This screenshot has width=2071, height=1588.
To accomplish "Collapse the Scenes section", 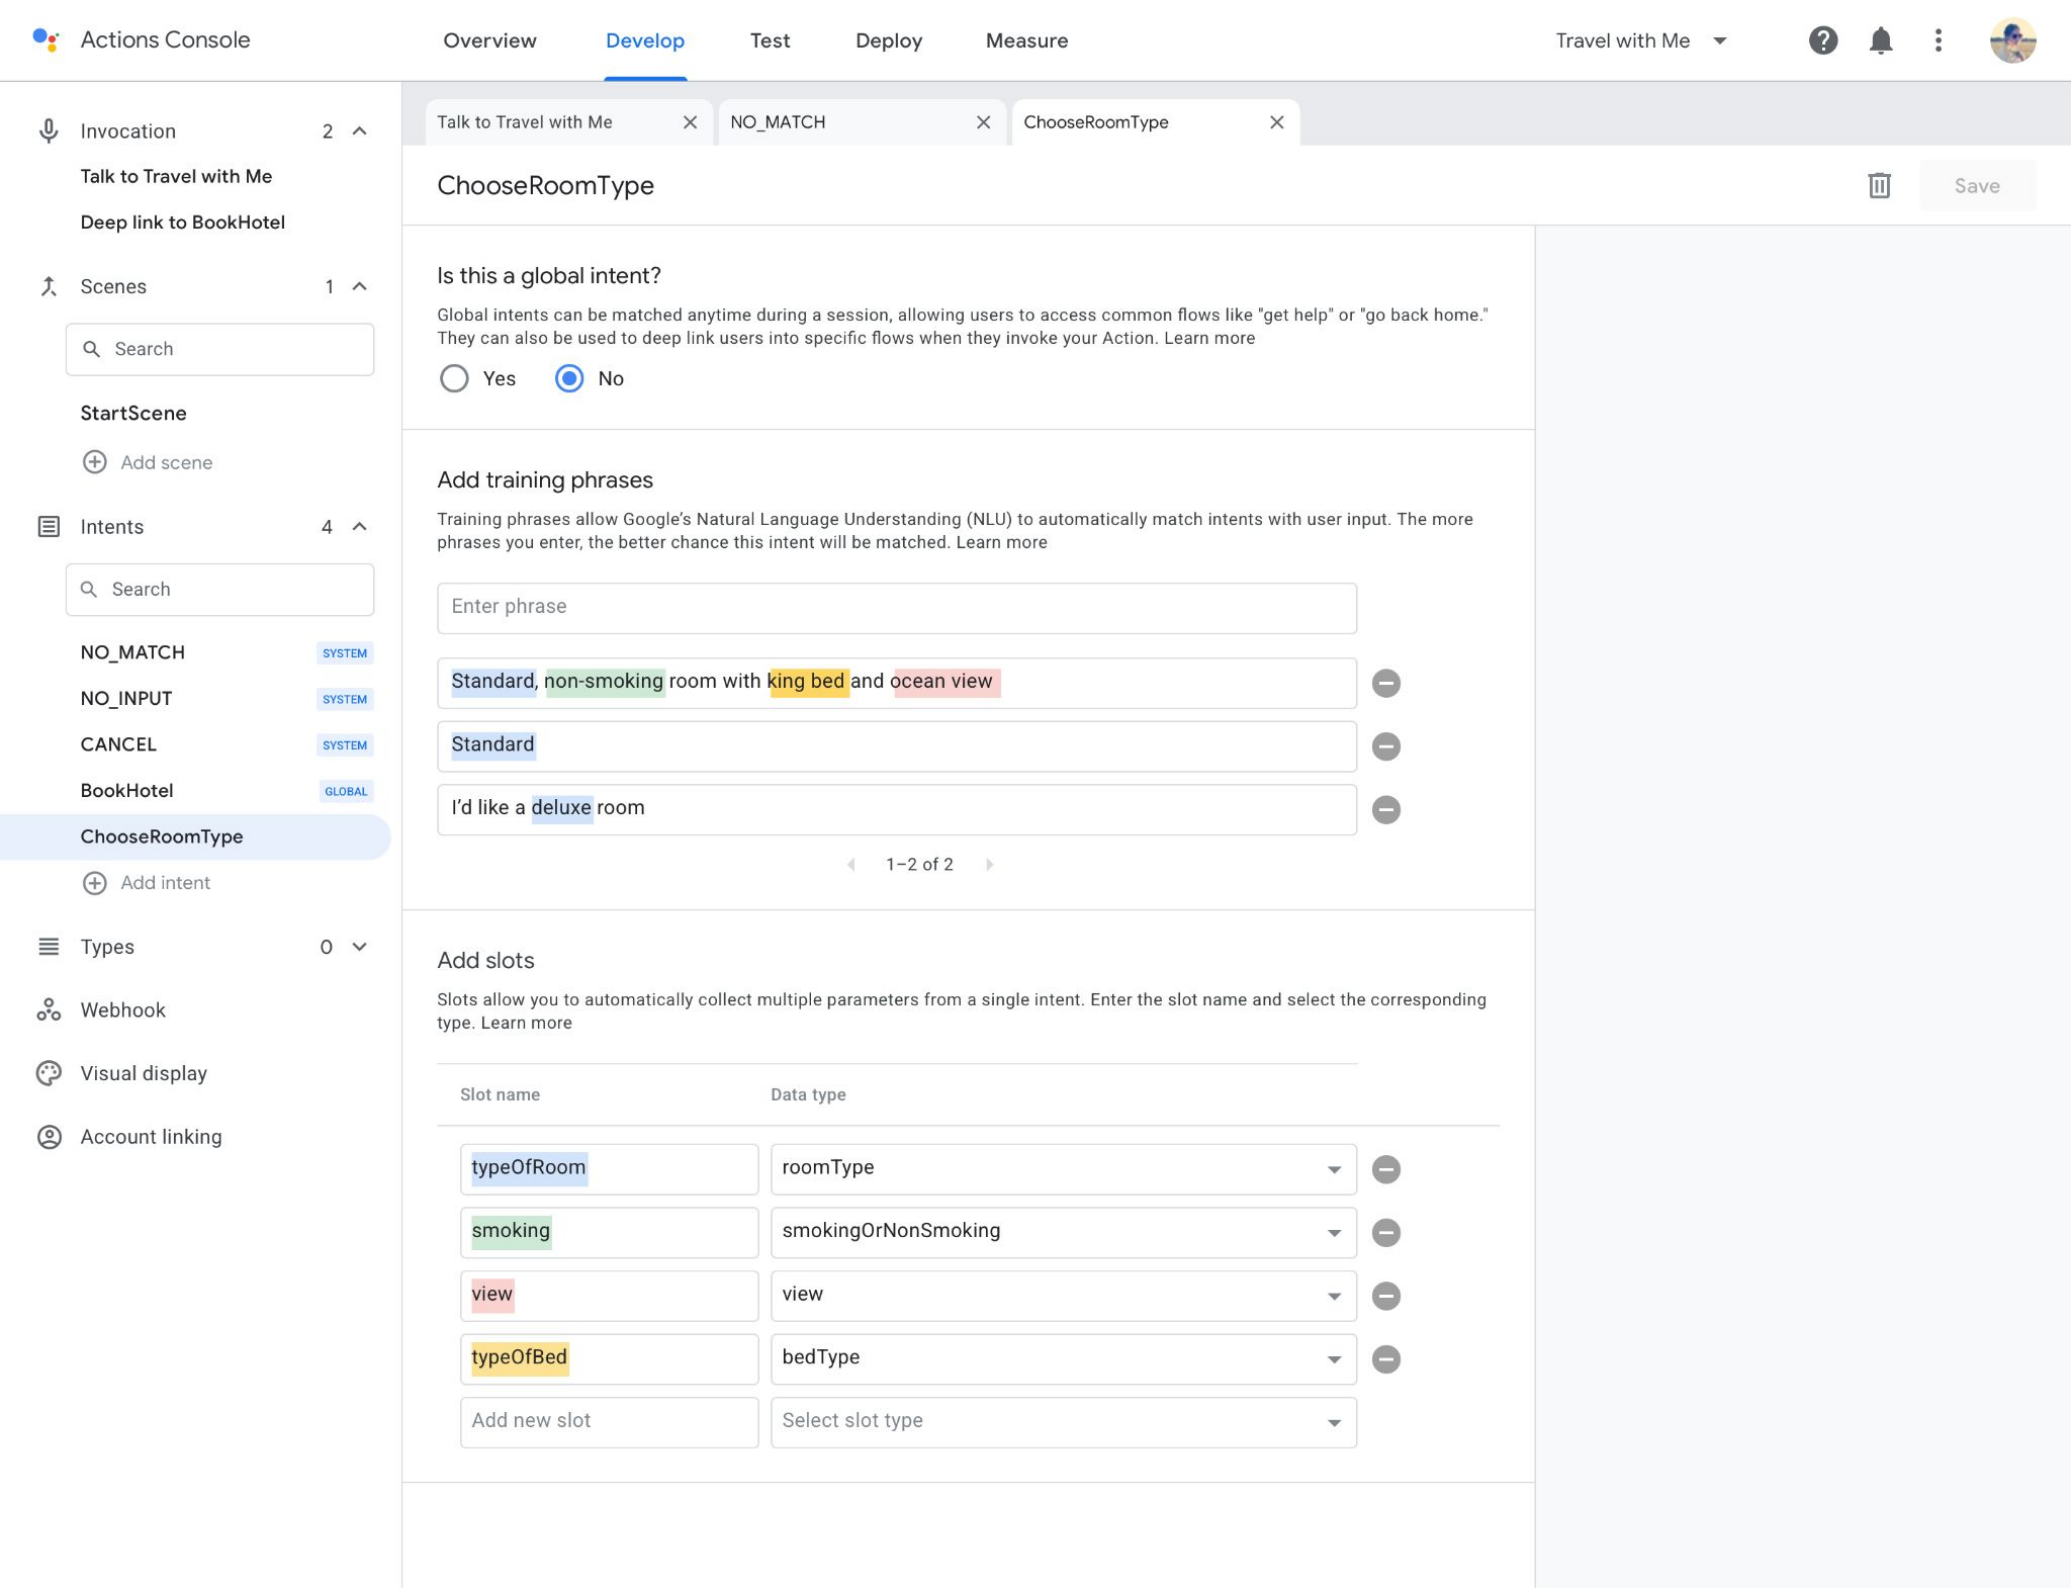I will point(360,287).
